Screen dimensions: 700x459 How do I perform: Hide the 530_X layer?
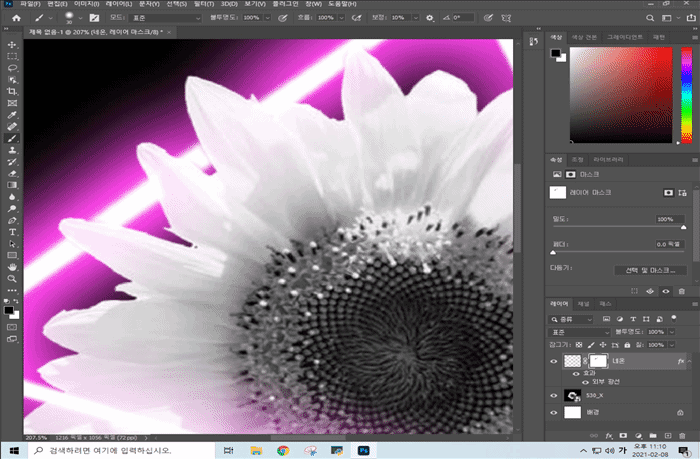554,396
